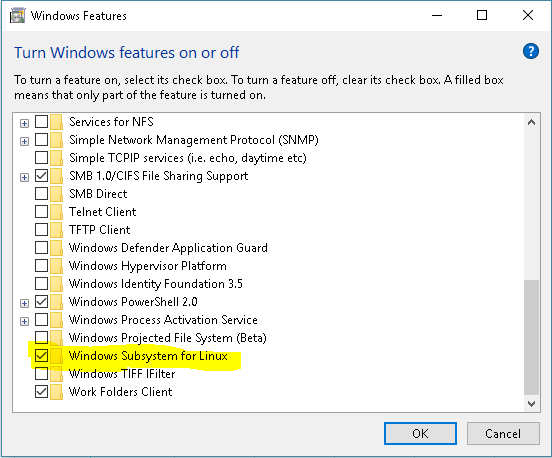Click the folder icon beside Windows Subsystem for Linux

(56, 356)
